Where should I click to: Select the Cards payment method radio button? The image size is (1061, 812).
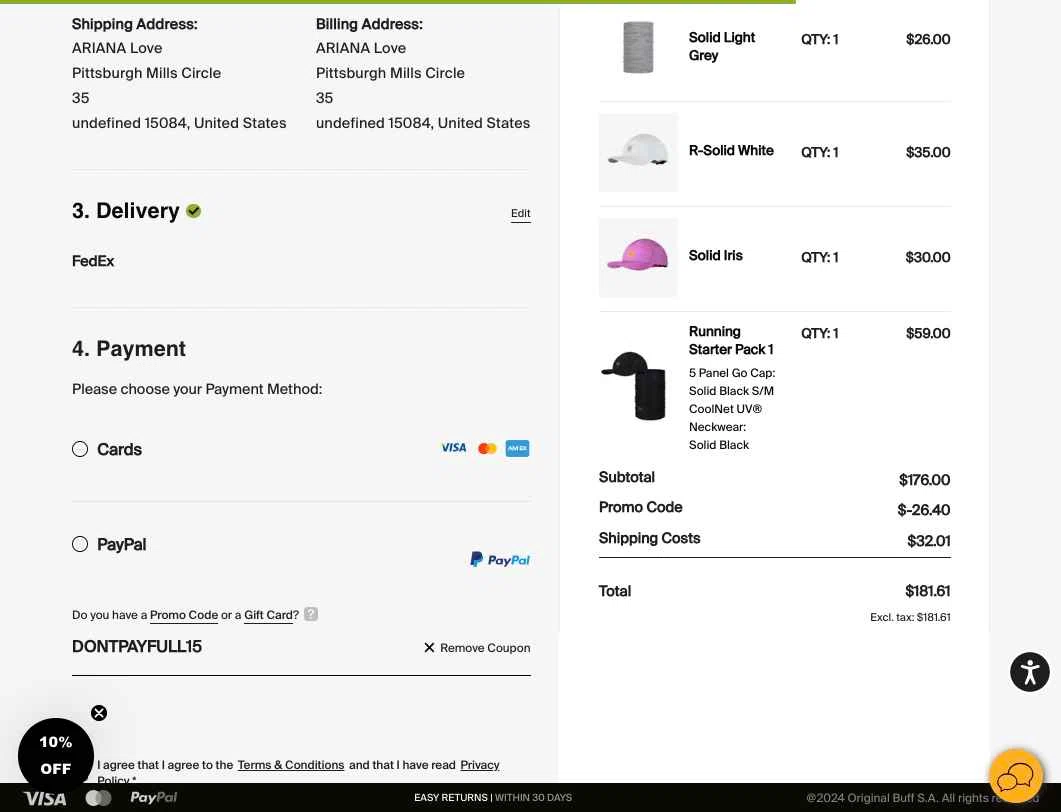pos(80,449)
